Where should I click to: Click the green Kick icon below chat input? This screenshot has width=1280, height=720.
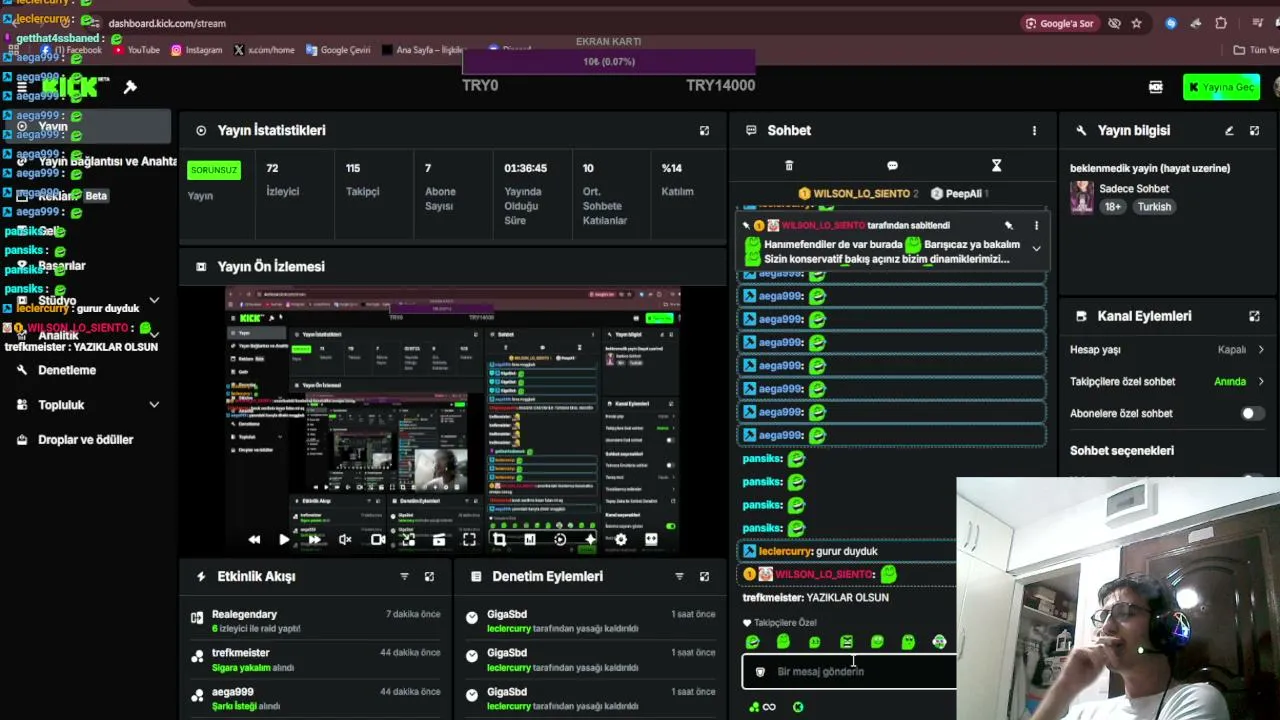(x=798, y=707)
